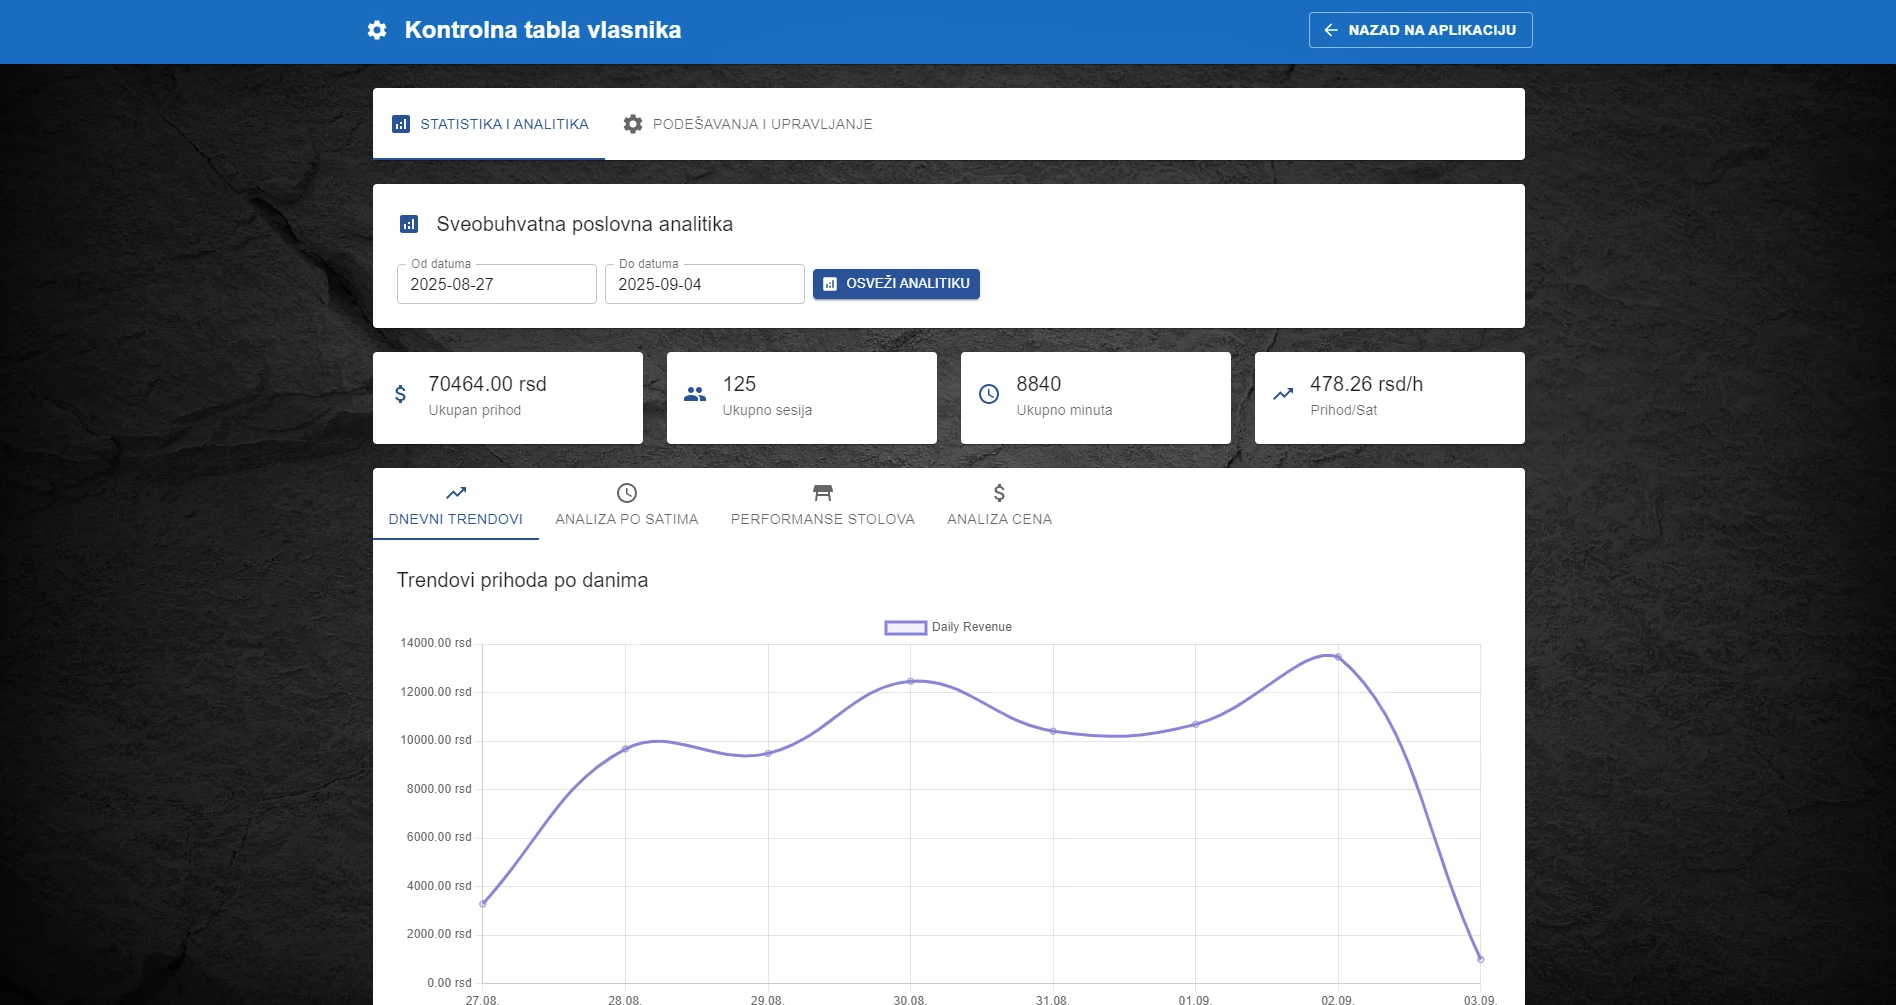Viewport: 1896px width, 1005px height.
Task: Click the 478.26 rsd/h value
Action: click(1366, 384)
